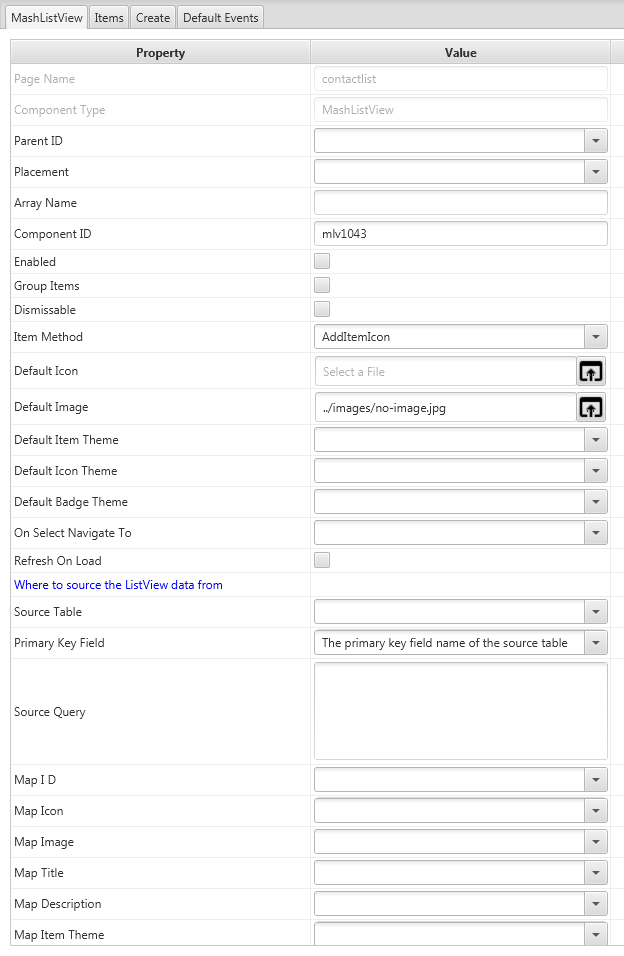Click the Default Image file upload icon
The height and width of the screenshot is (956, 624).
591,408
